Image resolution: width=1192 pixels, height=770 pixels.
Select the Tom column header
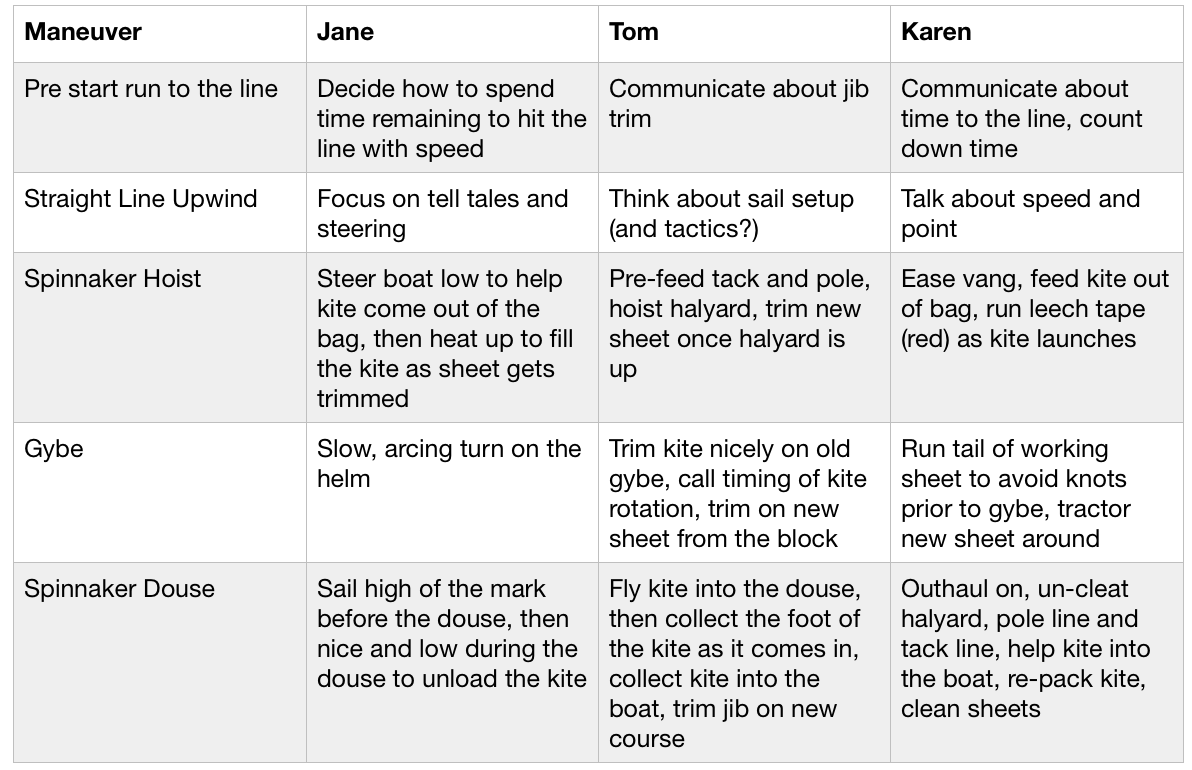[x=744, y=33]
